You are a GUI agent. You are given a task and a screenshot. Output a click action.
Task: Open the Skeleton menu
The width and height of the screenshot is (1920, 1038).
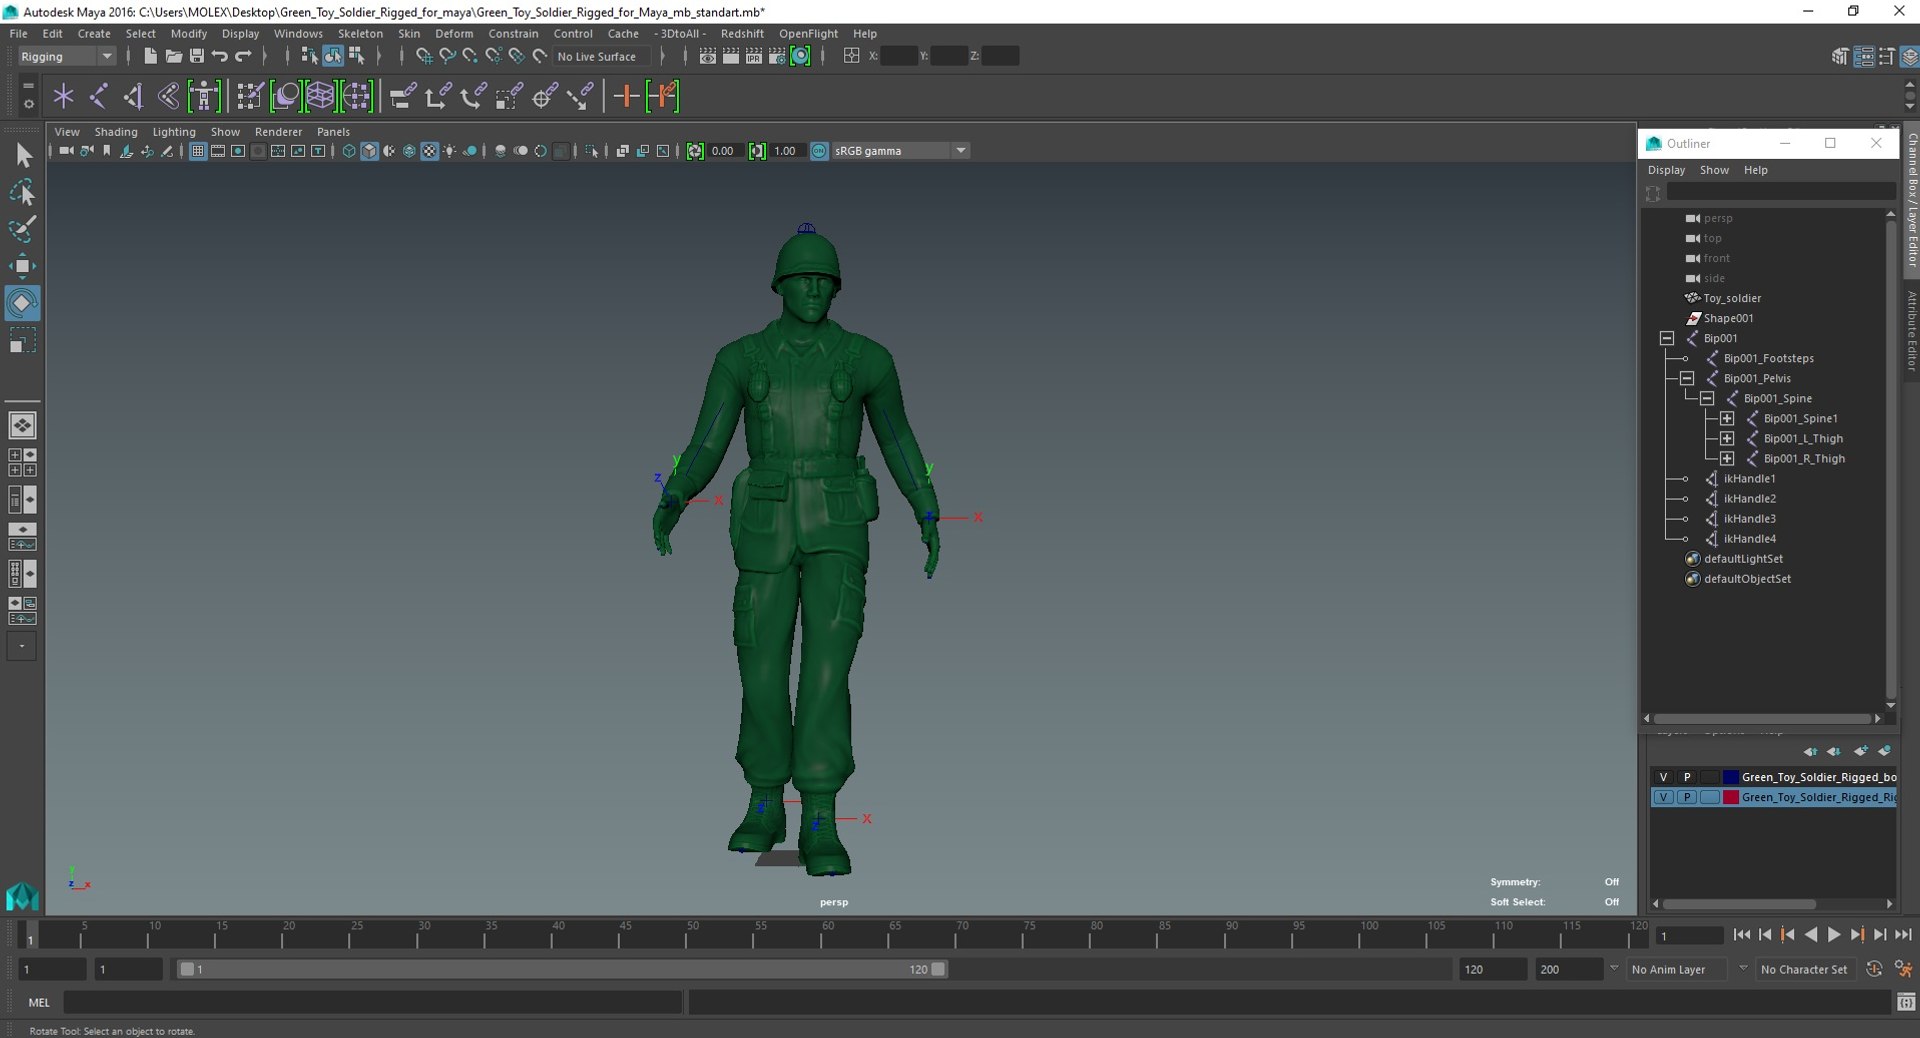pos(360,33)
